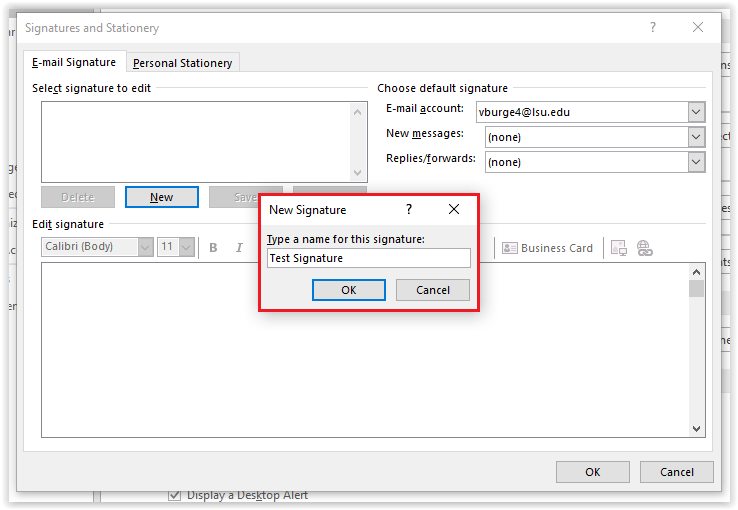Close the Signatures and Stationery window

[698, 27]
